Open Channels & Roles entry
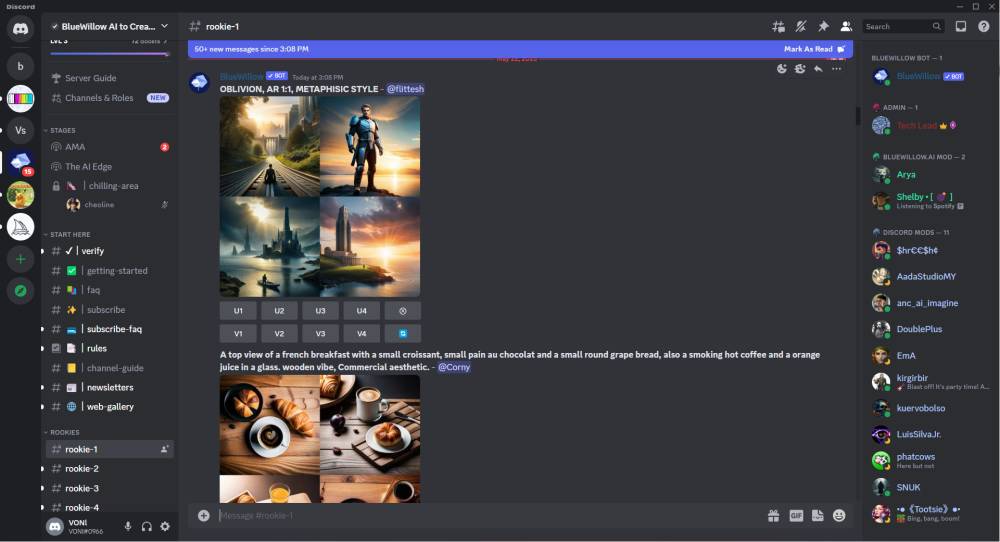Image resolution: width=1000 pixels, height=542 pixels. pyautogui.click(x=109, y=98)
